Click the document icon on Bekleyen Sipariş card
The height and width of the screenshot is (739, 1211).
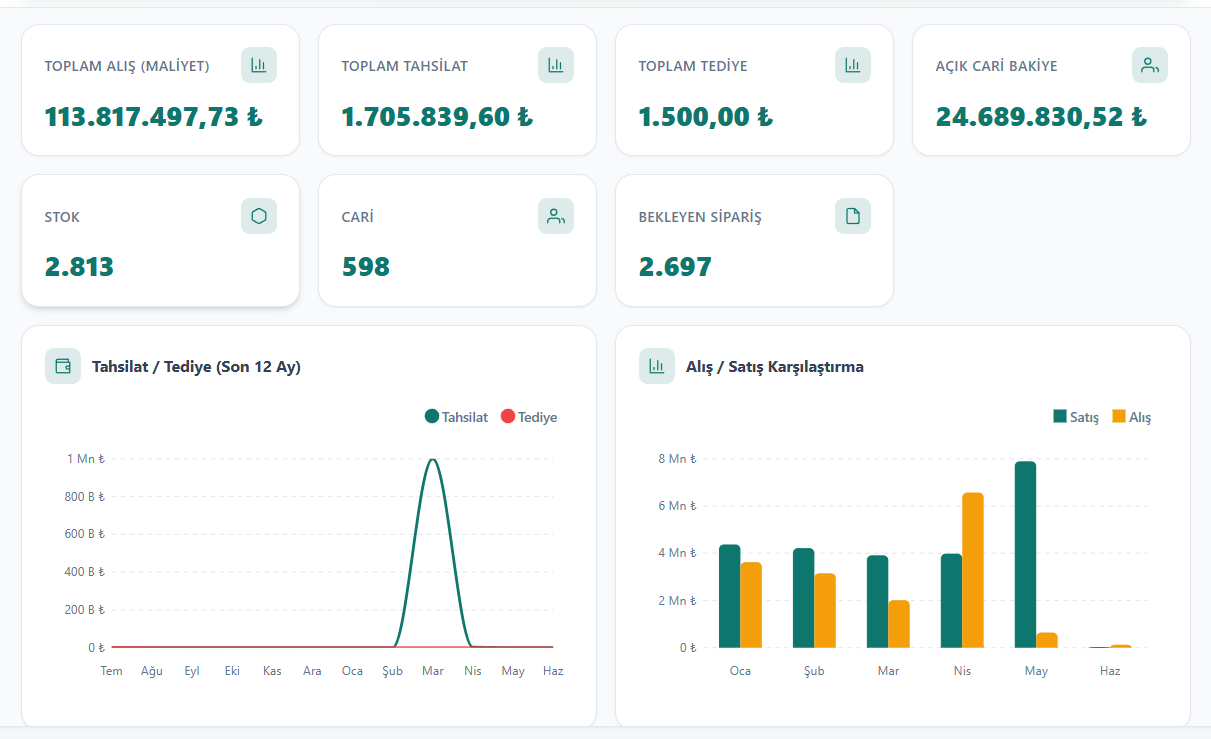853,216
